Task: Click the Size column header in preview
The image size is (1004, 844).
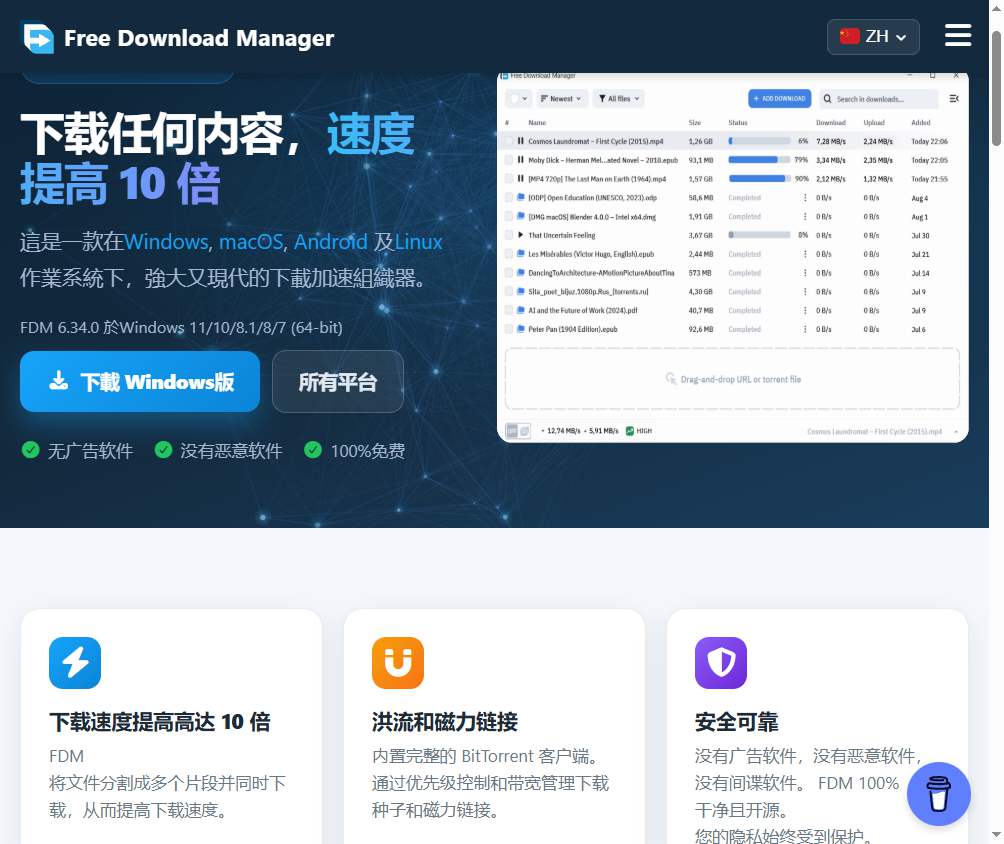Action: (695, 122)
